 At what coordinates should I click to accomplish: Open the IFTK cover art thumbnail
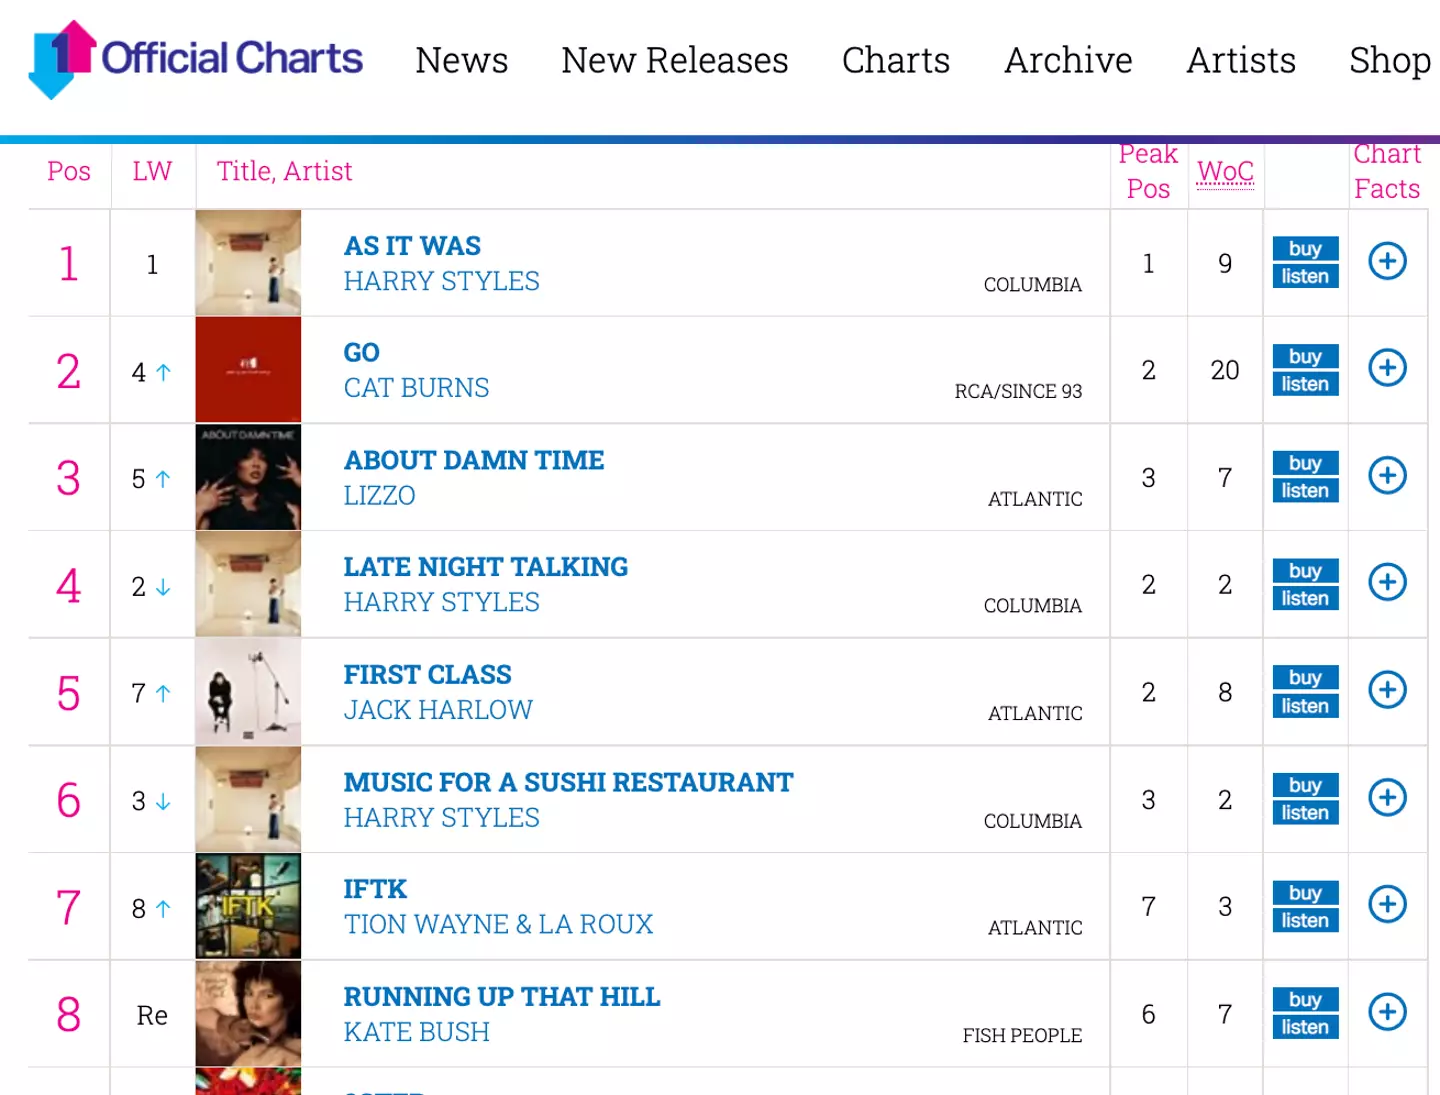248,906
